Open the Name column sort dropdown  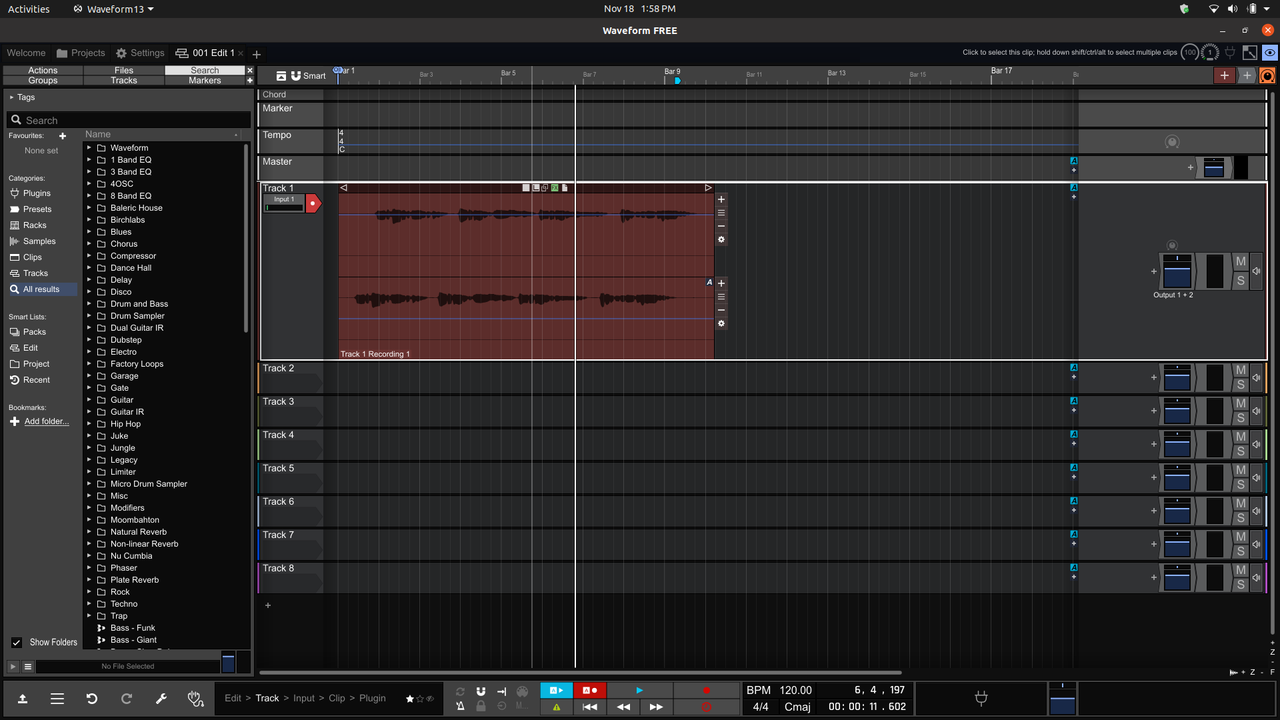point(237,134)
